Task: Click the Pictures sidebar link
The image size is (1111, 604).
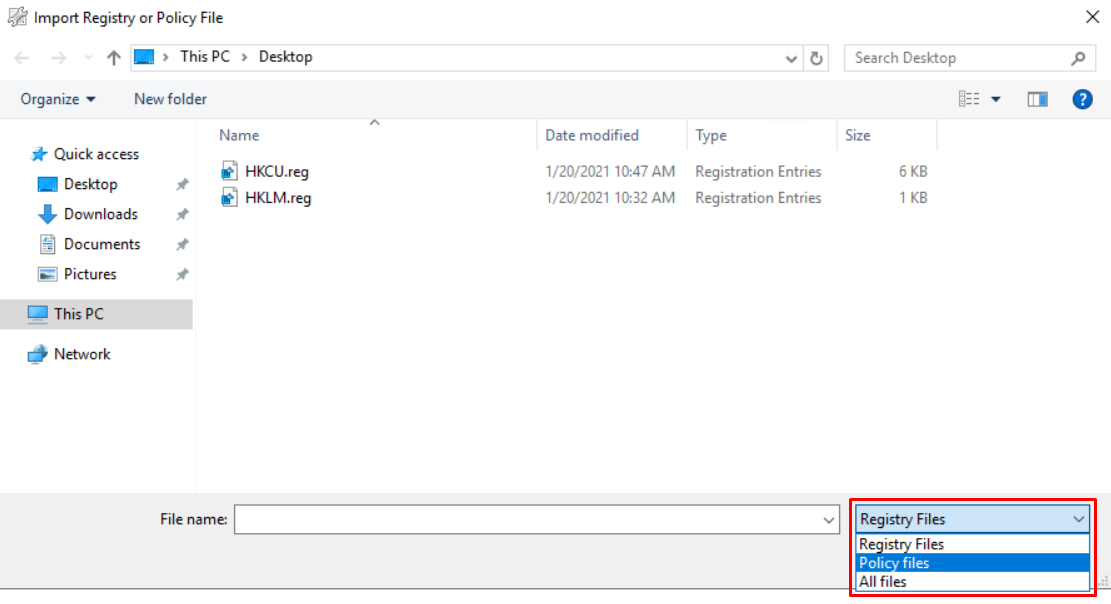Action: click(x=91, y=274)
